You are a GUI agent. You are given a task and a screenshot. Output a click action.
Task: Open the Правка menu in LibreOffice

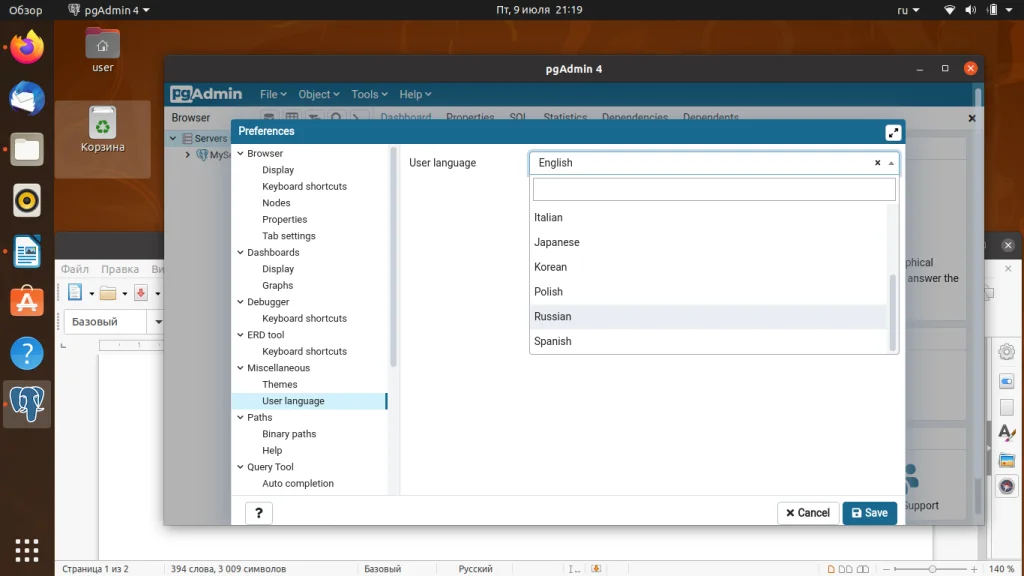point(120,268)
